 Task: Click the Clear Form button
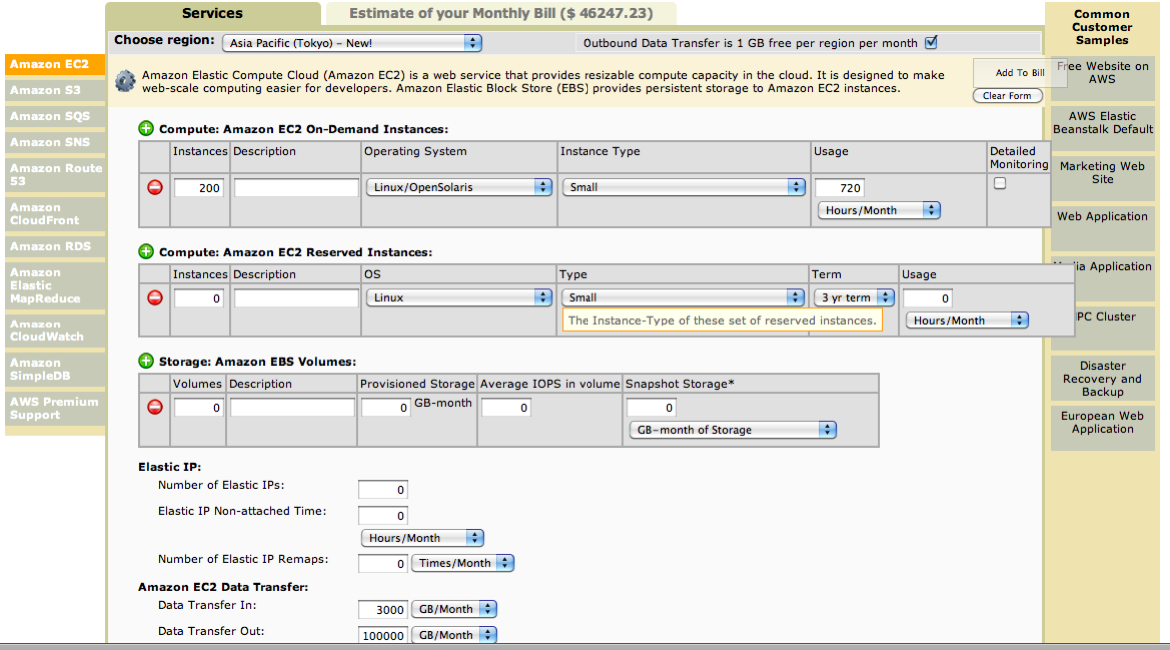pyautogui.click(x=1007, y=96)
